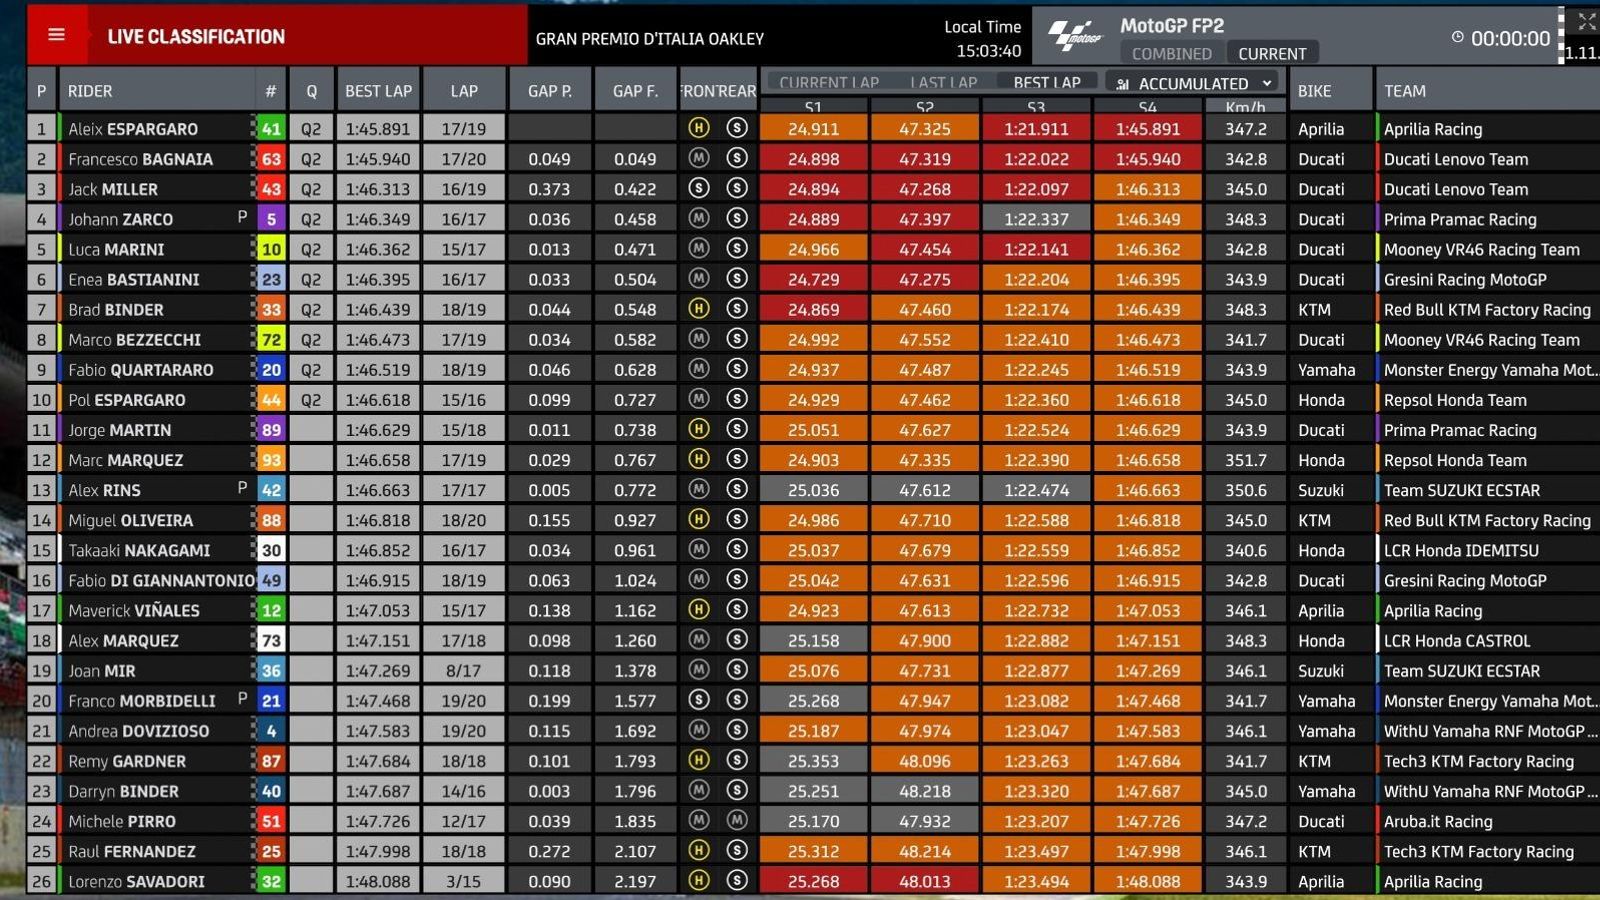Click the GAP F. column header
This screenshot has width=1600, height=900.
click(x=635, y=91)
